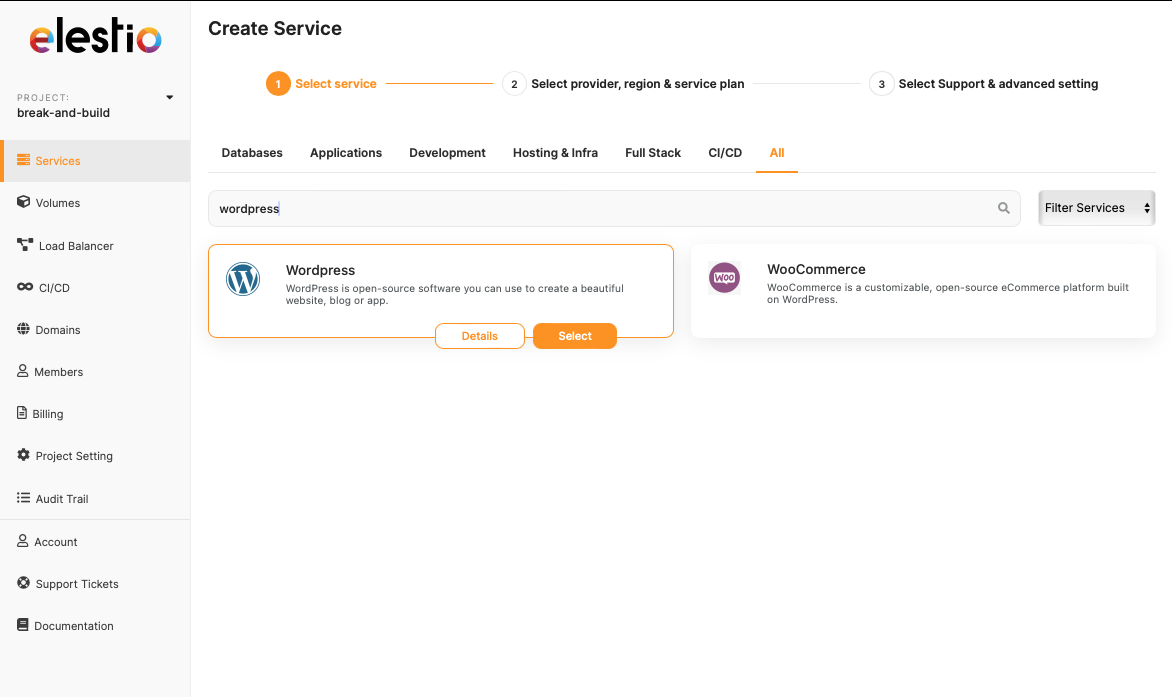Viewport: 1172px width, 697px height.
Task: Click the wordpress search input field
Action: coord(600,209)
